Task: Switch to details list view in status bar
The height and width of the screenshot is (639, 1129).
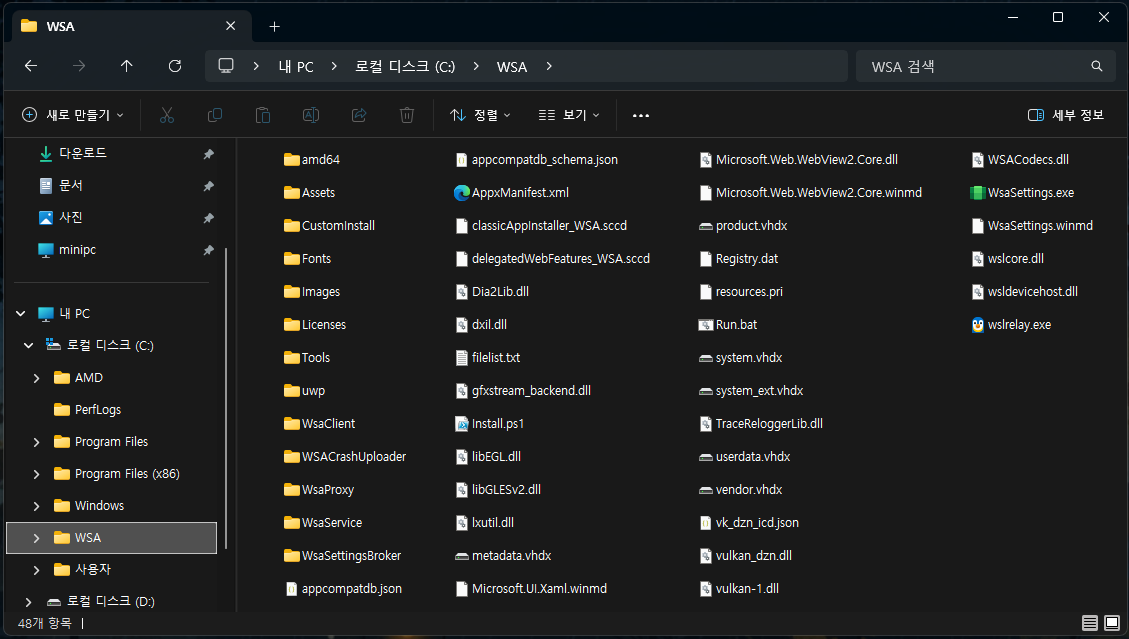Action: pyautogui.click(x=1090, y=623)
